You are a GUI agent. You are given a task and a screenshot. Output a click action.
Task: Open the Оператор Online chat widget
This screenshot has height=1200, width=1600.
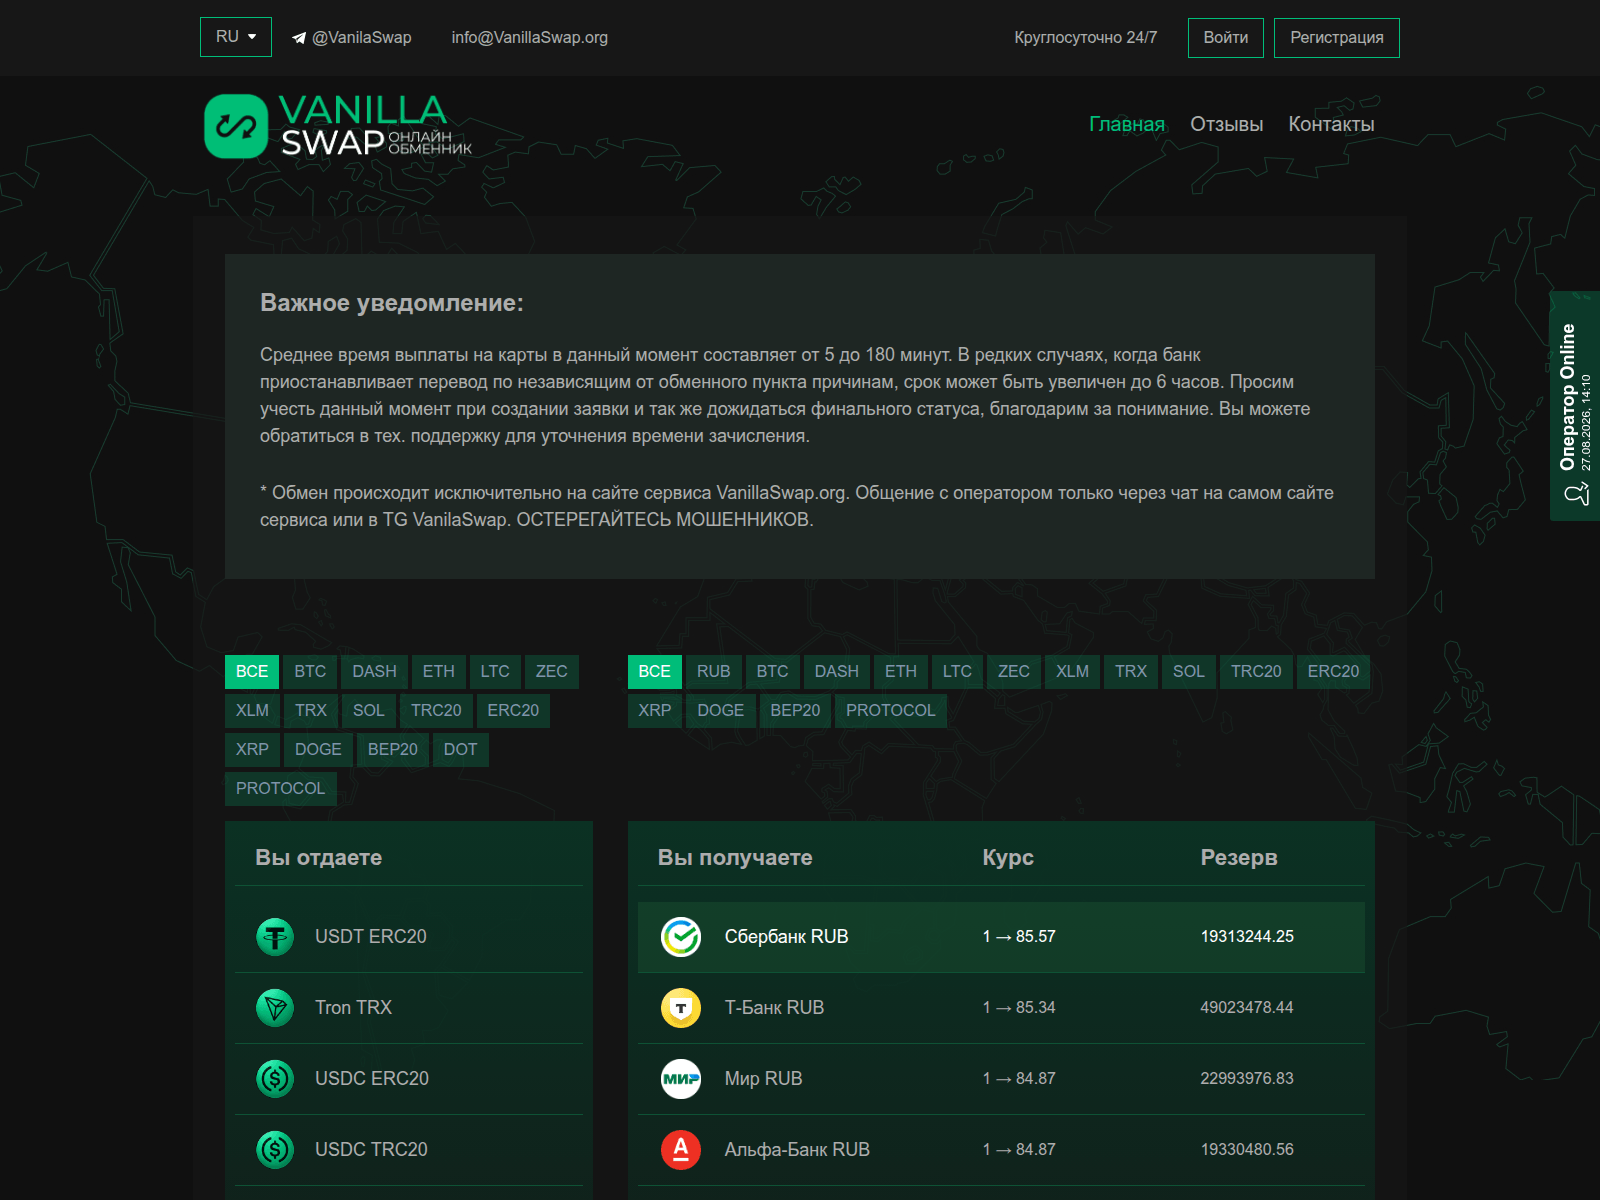(x=1575, y=406)
